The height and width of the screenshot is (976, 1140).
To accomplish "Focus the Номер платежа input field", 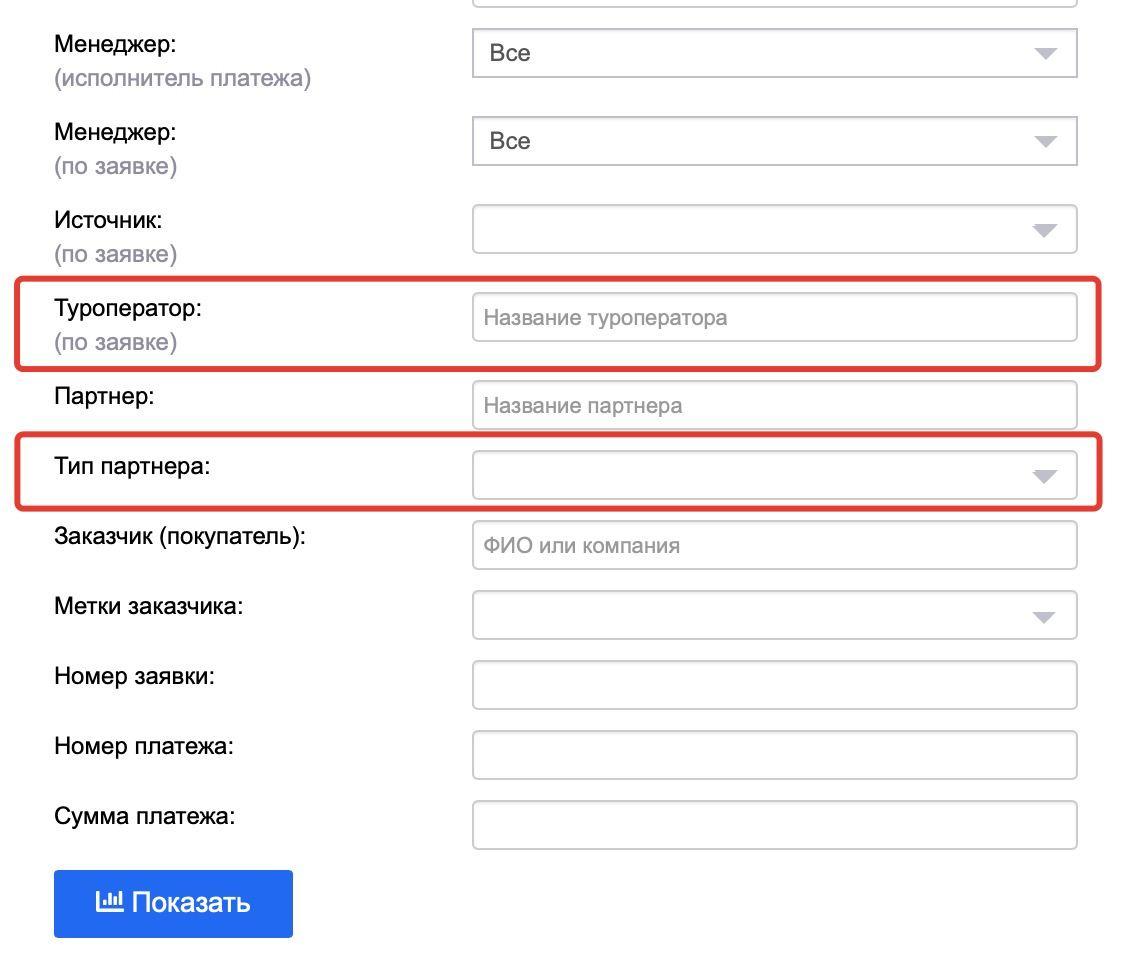I will click(x=773, y=755).
